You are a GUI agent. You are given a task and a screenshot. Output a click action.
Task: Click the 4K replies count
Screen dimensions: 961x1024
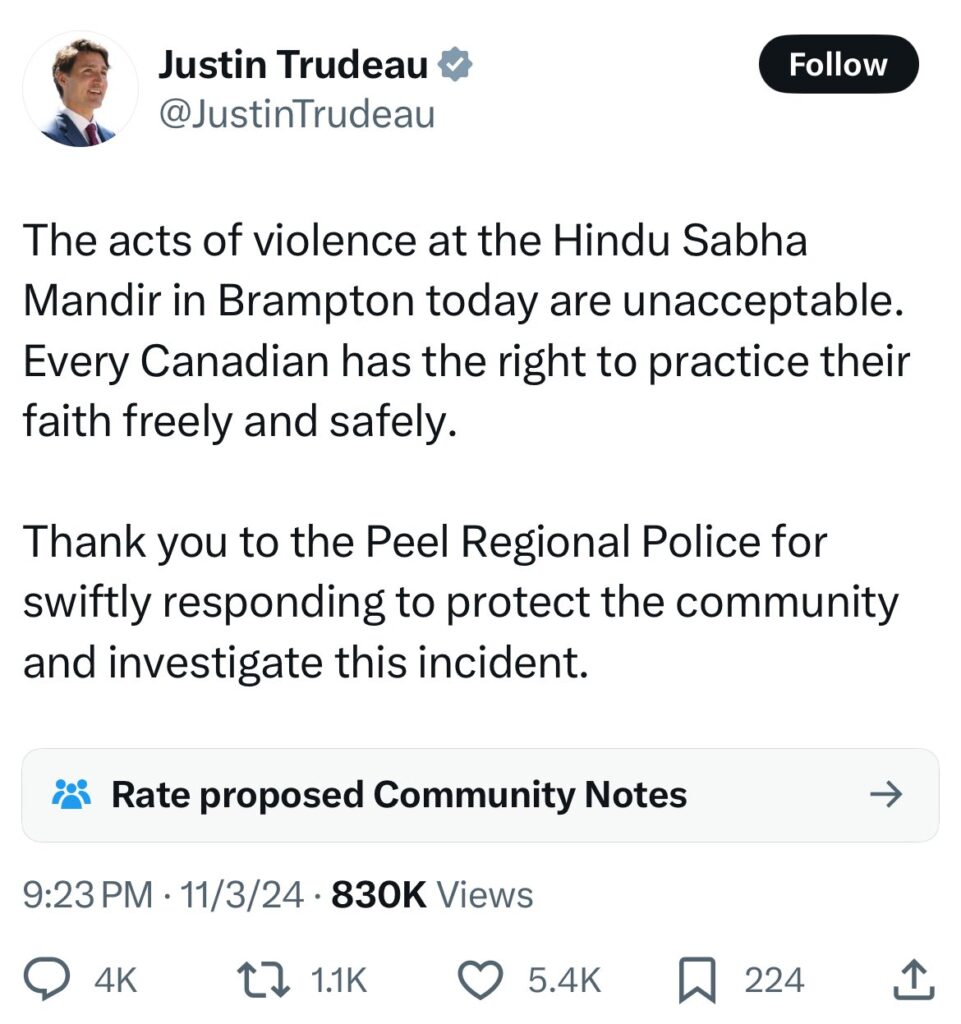tap(116, 980)
